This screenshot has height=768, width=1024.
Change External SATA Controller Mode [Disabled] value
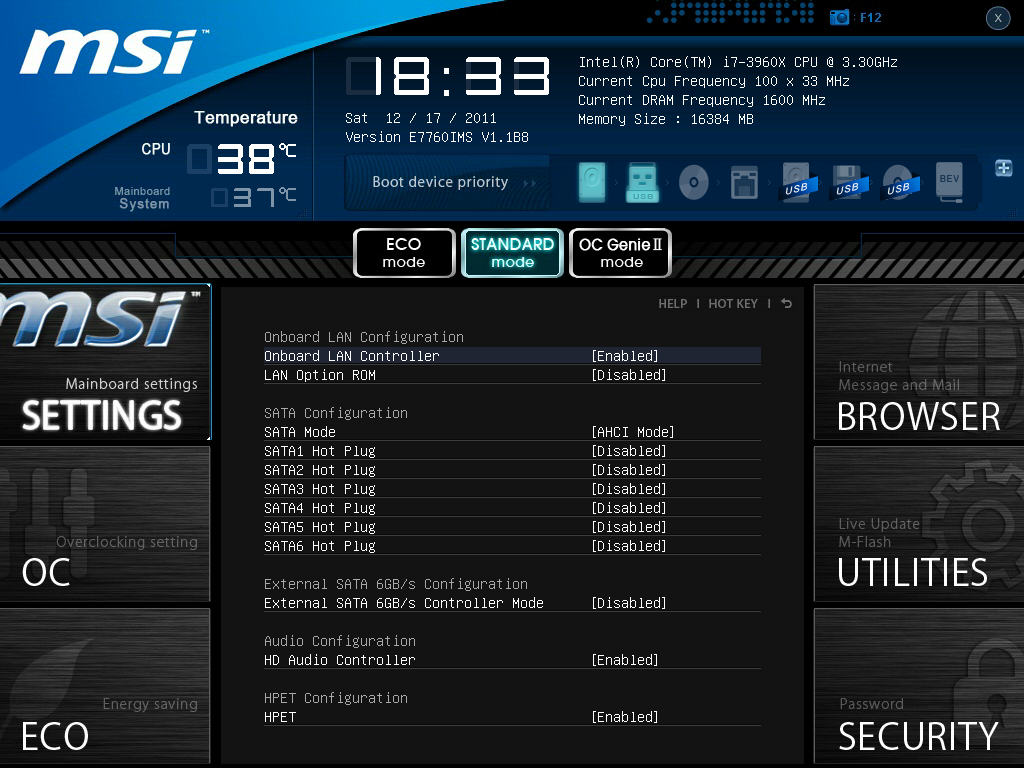(629, 603)
